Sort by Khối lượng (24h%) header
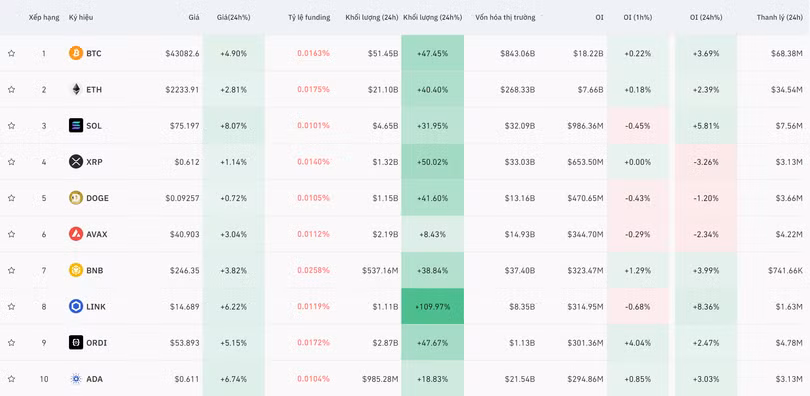Viewport: 810px width, 396px height. tap(432, 18)
